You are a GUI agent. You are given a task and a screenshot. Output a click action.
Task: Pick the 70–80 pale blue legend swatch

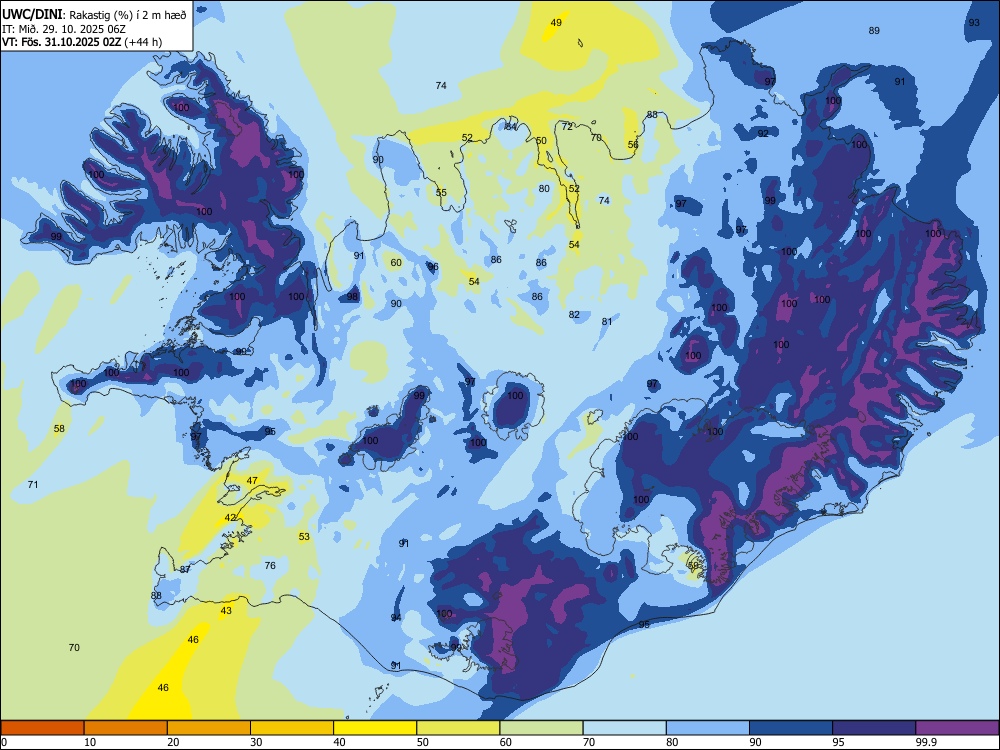pyautogui.click(x=624, y=728)
